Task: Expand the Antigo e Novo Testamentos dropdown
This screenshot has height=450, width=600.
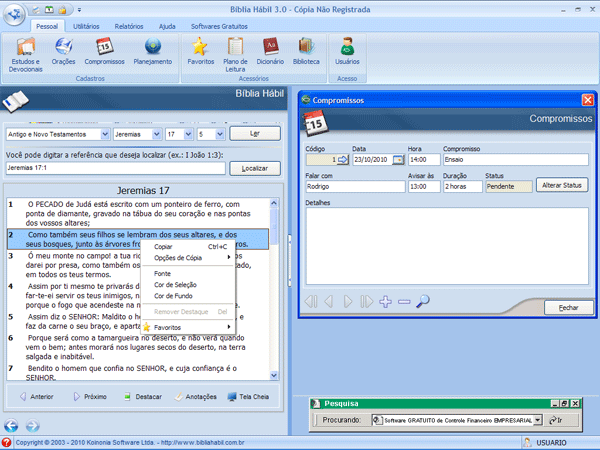Action: [x=104, y=133]
